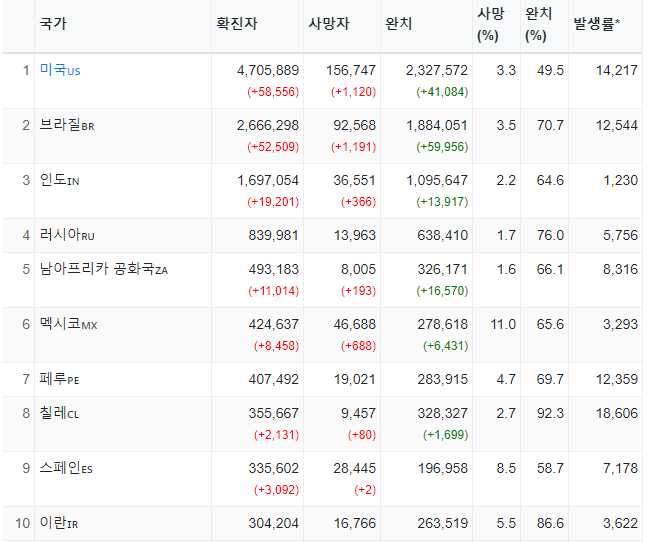Select the 이란 IR country name
647x543 pixels.
(x=59, y=523)
